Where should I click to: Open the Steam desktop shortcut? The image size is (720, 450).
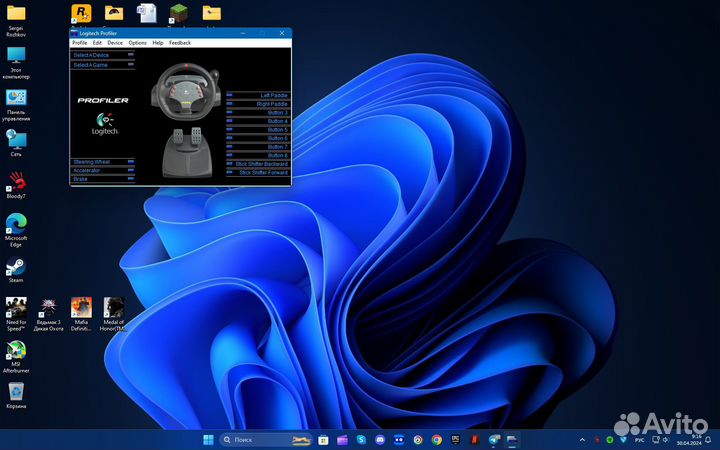16,265
